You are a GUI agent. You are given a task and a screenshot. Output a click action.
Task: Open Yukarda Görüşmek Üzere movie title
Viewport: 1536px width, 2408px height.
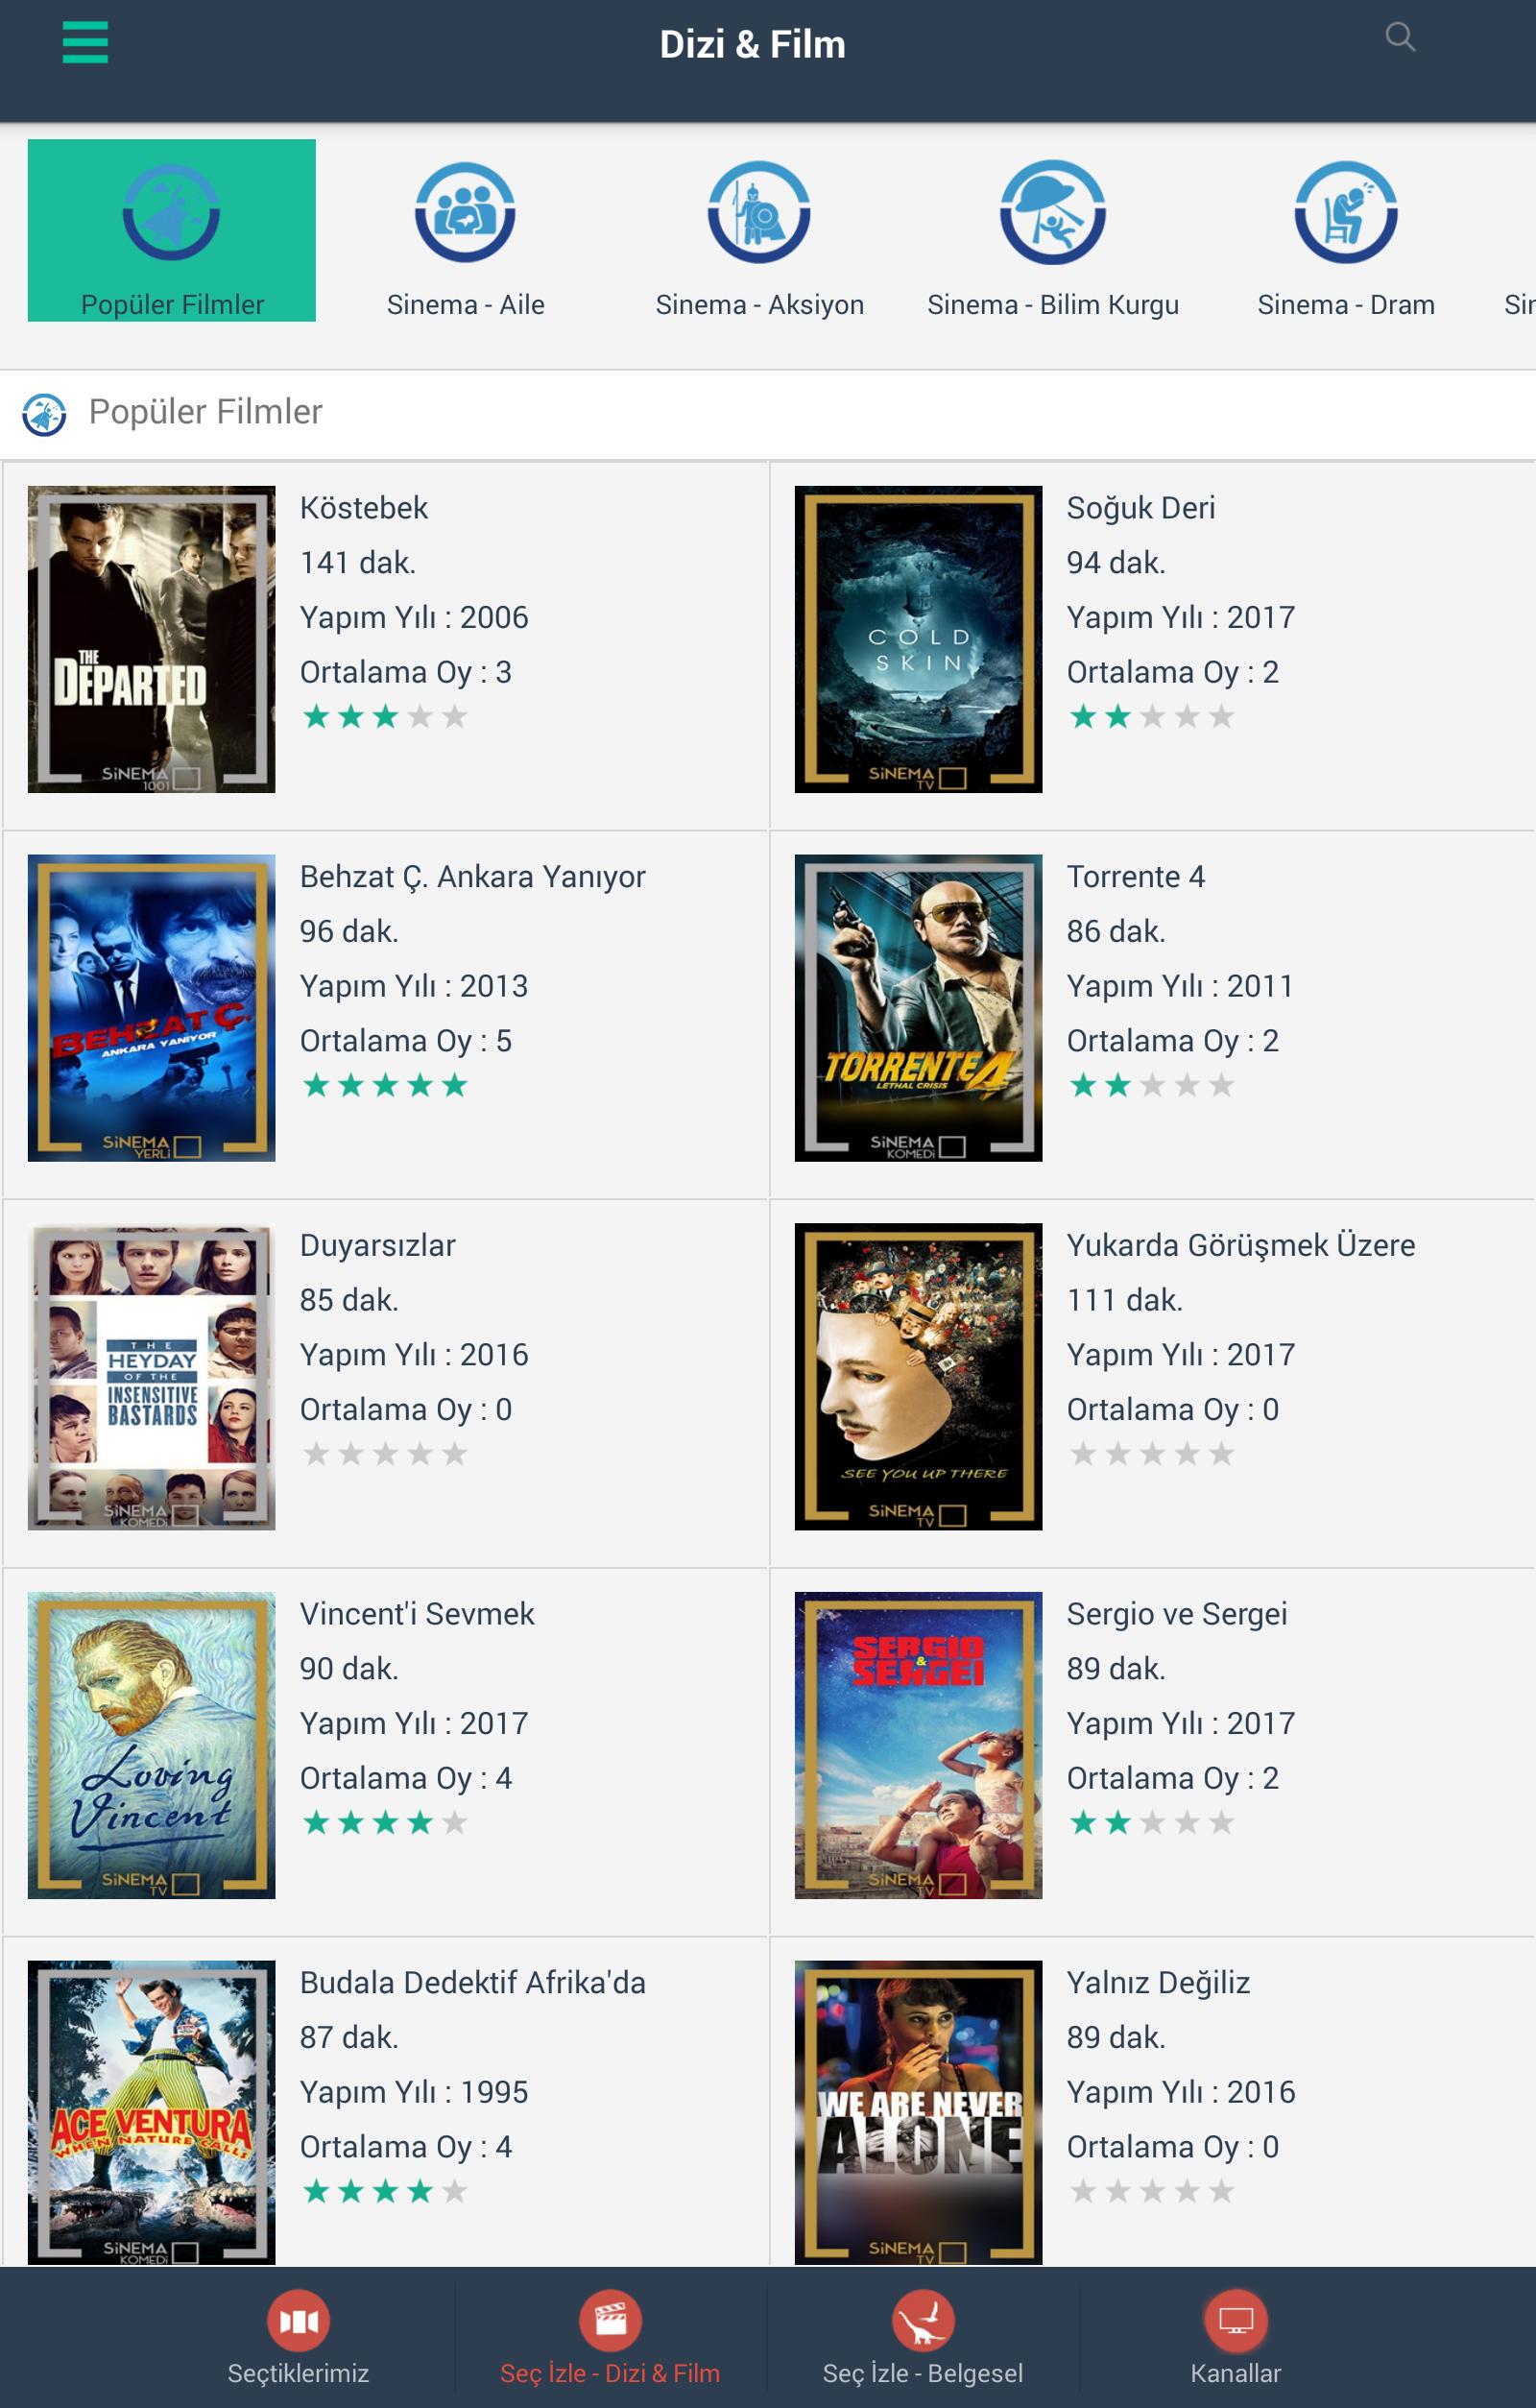coord(1241,1246)
